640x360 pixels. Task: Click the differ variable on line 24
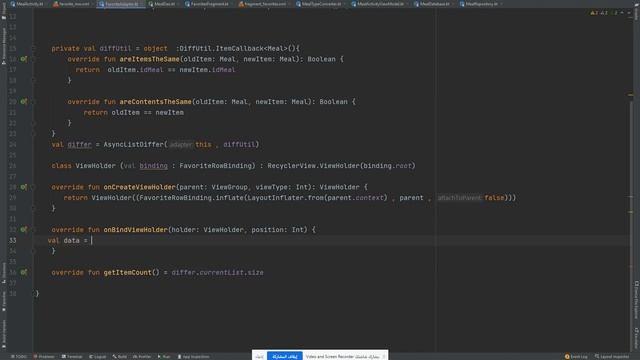coord(80,144)
